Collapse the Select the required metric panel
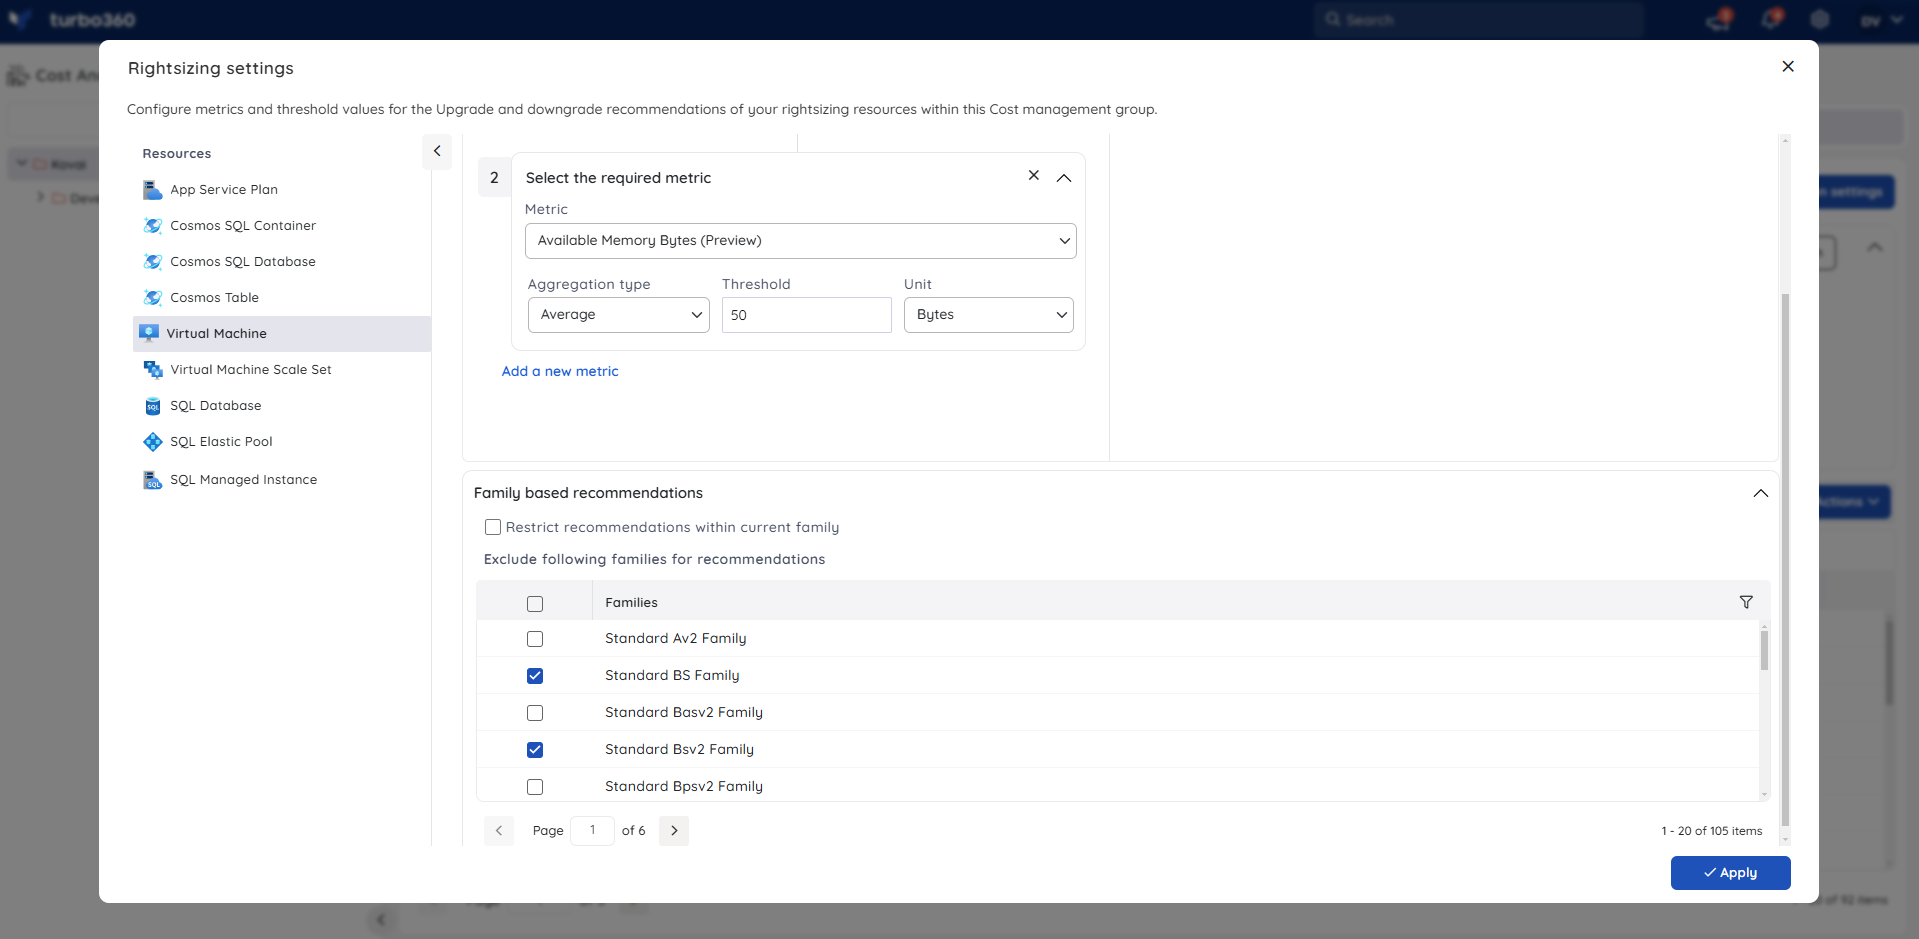The image size is (1919, 939). (1064, 178)
